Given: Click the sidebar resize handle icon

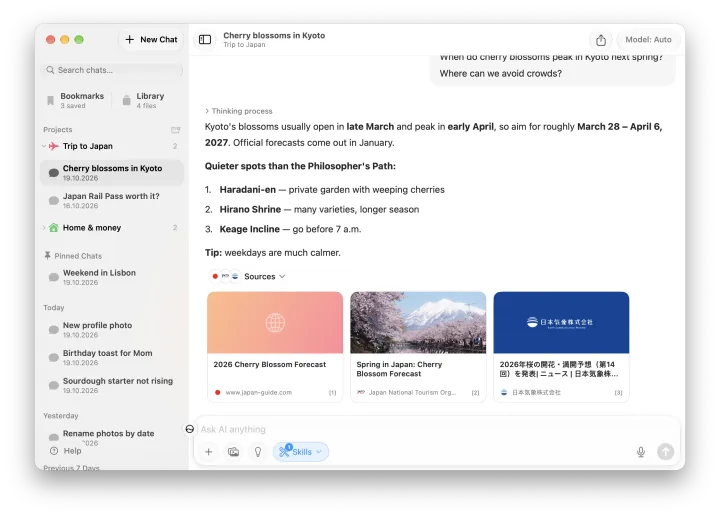Looking at the screenshot, I should click(190, 429).
